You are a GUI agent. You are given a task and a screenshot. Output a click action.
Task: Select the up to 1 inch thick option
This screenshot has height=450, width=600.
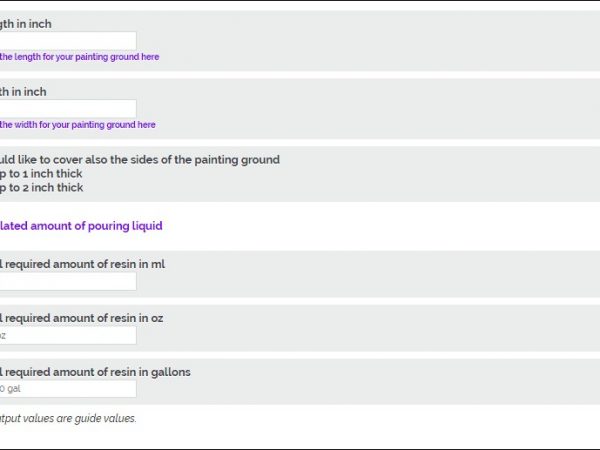point(42,174)
